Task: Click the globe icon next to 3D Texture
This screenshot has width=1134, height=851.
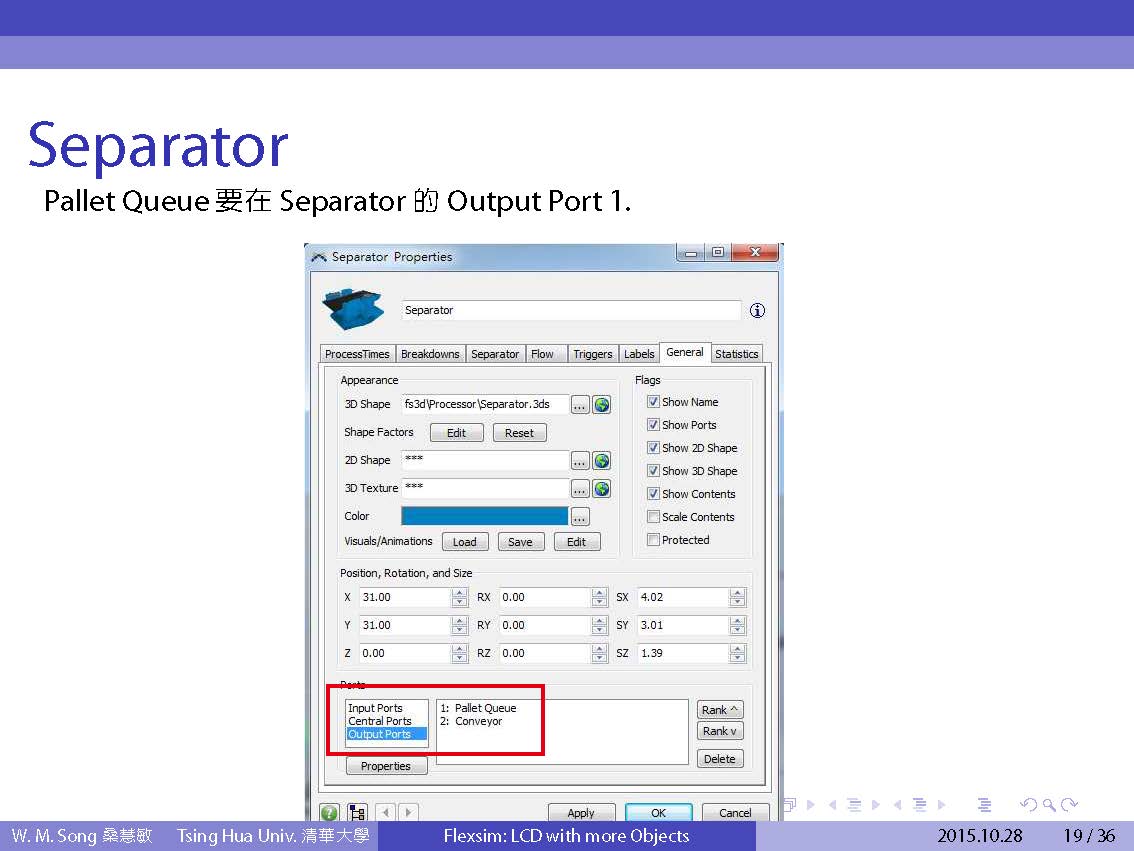Action: pyautogui.click(x=601, y=489)
